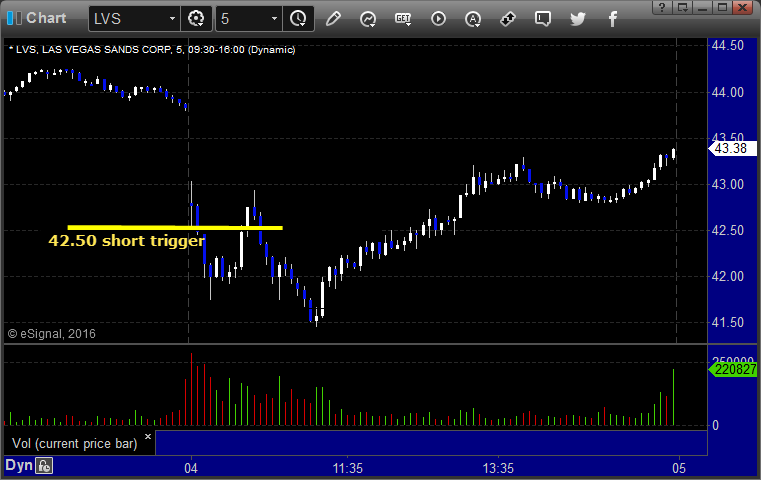
Task: Click the Vol (current price bar) label
Action: (x=75, y=444)
